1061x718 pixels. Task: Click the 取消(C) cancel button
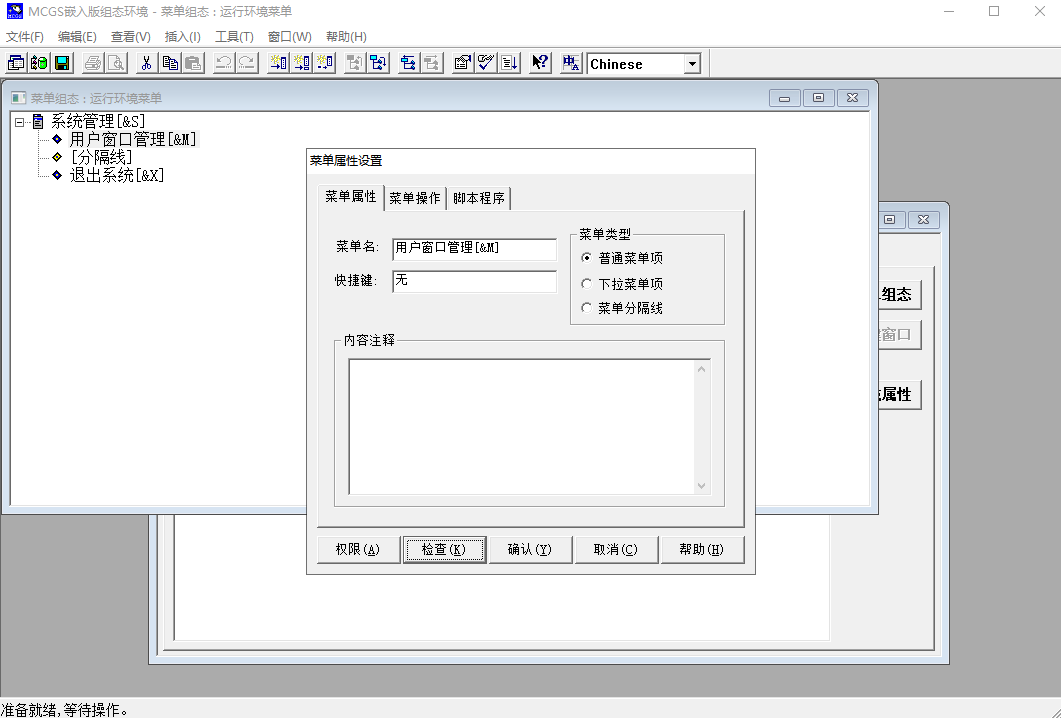point(616,549)
